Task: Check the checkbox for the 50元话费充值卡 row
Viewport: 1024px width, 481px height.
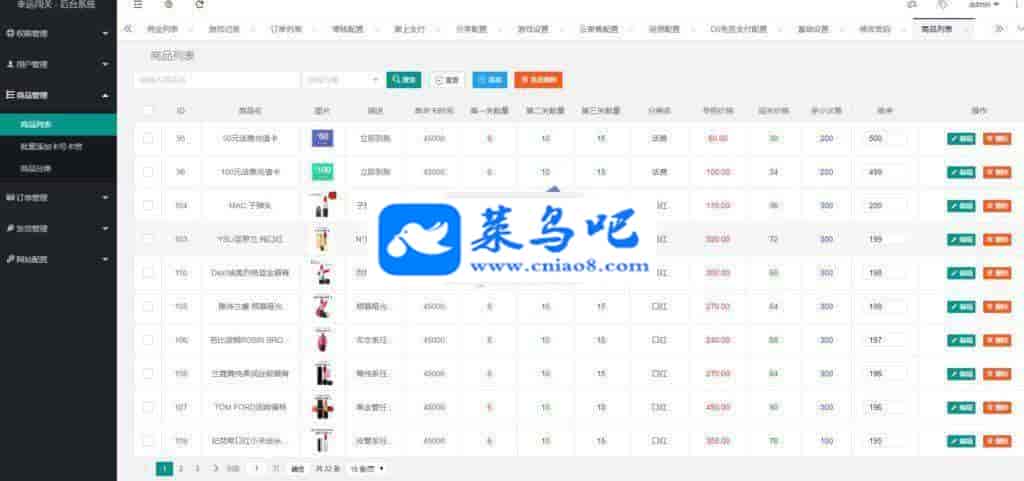Action: point(148,138)
